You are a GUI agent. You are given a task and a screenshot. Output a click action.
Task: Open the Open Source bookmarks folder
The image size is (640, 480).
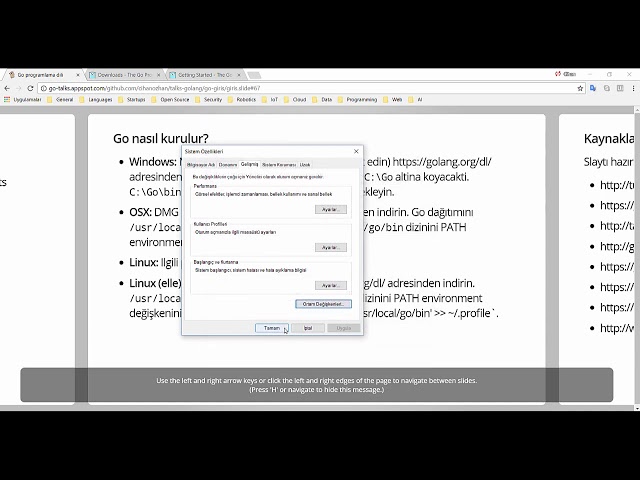tap(170, 100)
